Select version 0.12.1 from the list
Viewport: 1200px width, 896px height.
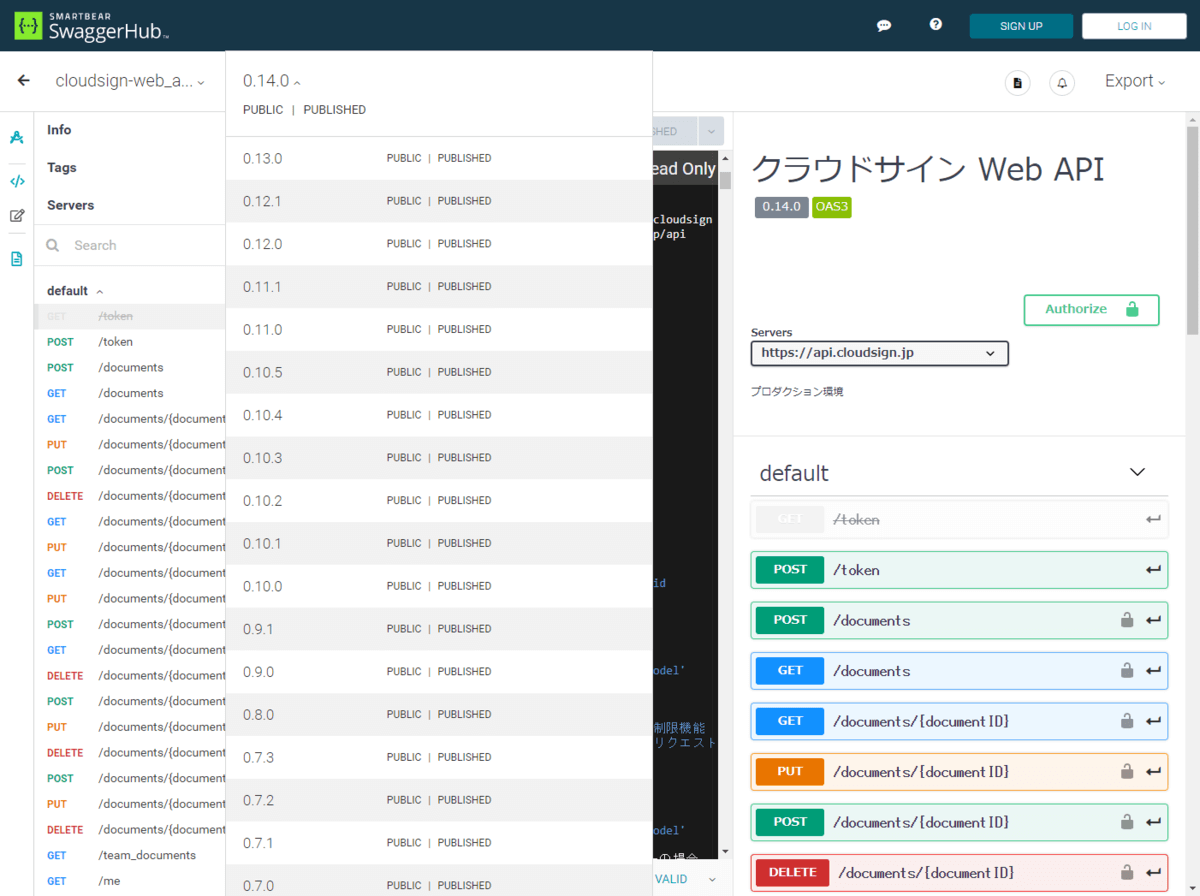point(439,201)
